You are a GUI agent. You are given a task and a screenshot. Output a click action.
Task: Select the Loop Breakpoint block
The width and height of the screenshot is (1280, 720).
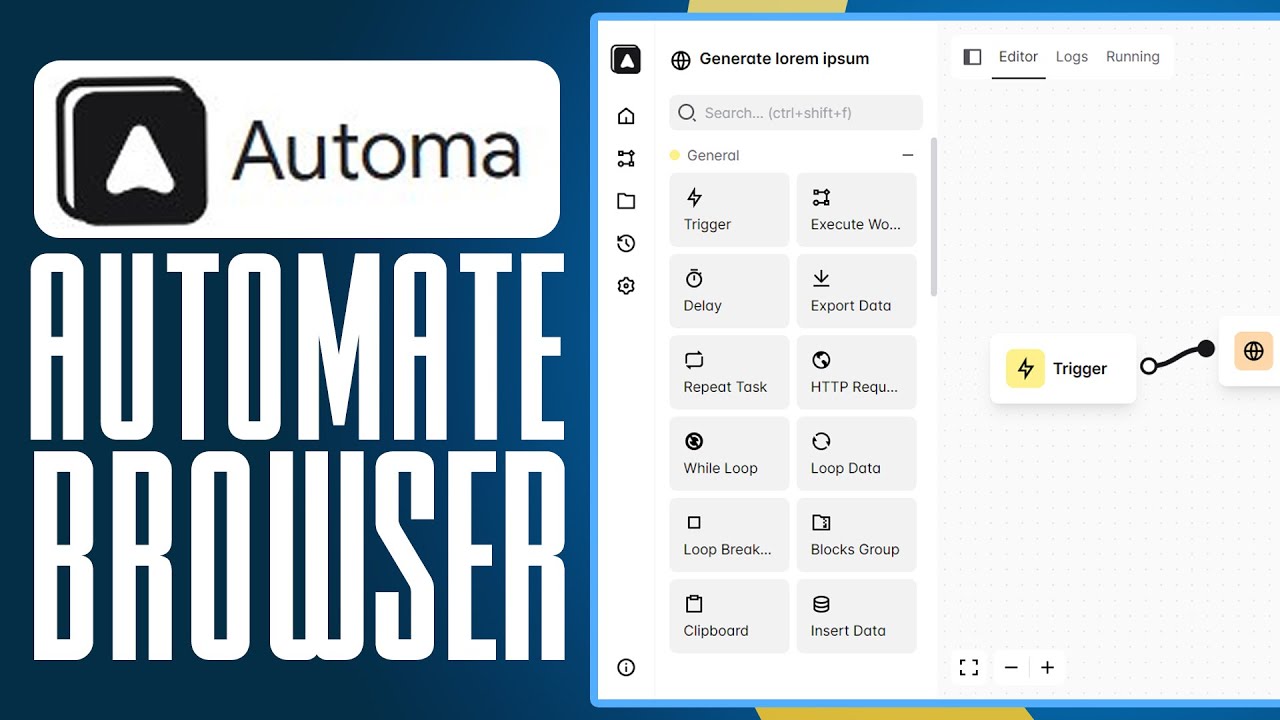(x=729, y=535)
